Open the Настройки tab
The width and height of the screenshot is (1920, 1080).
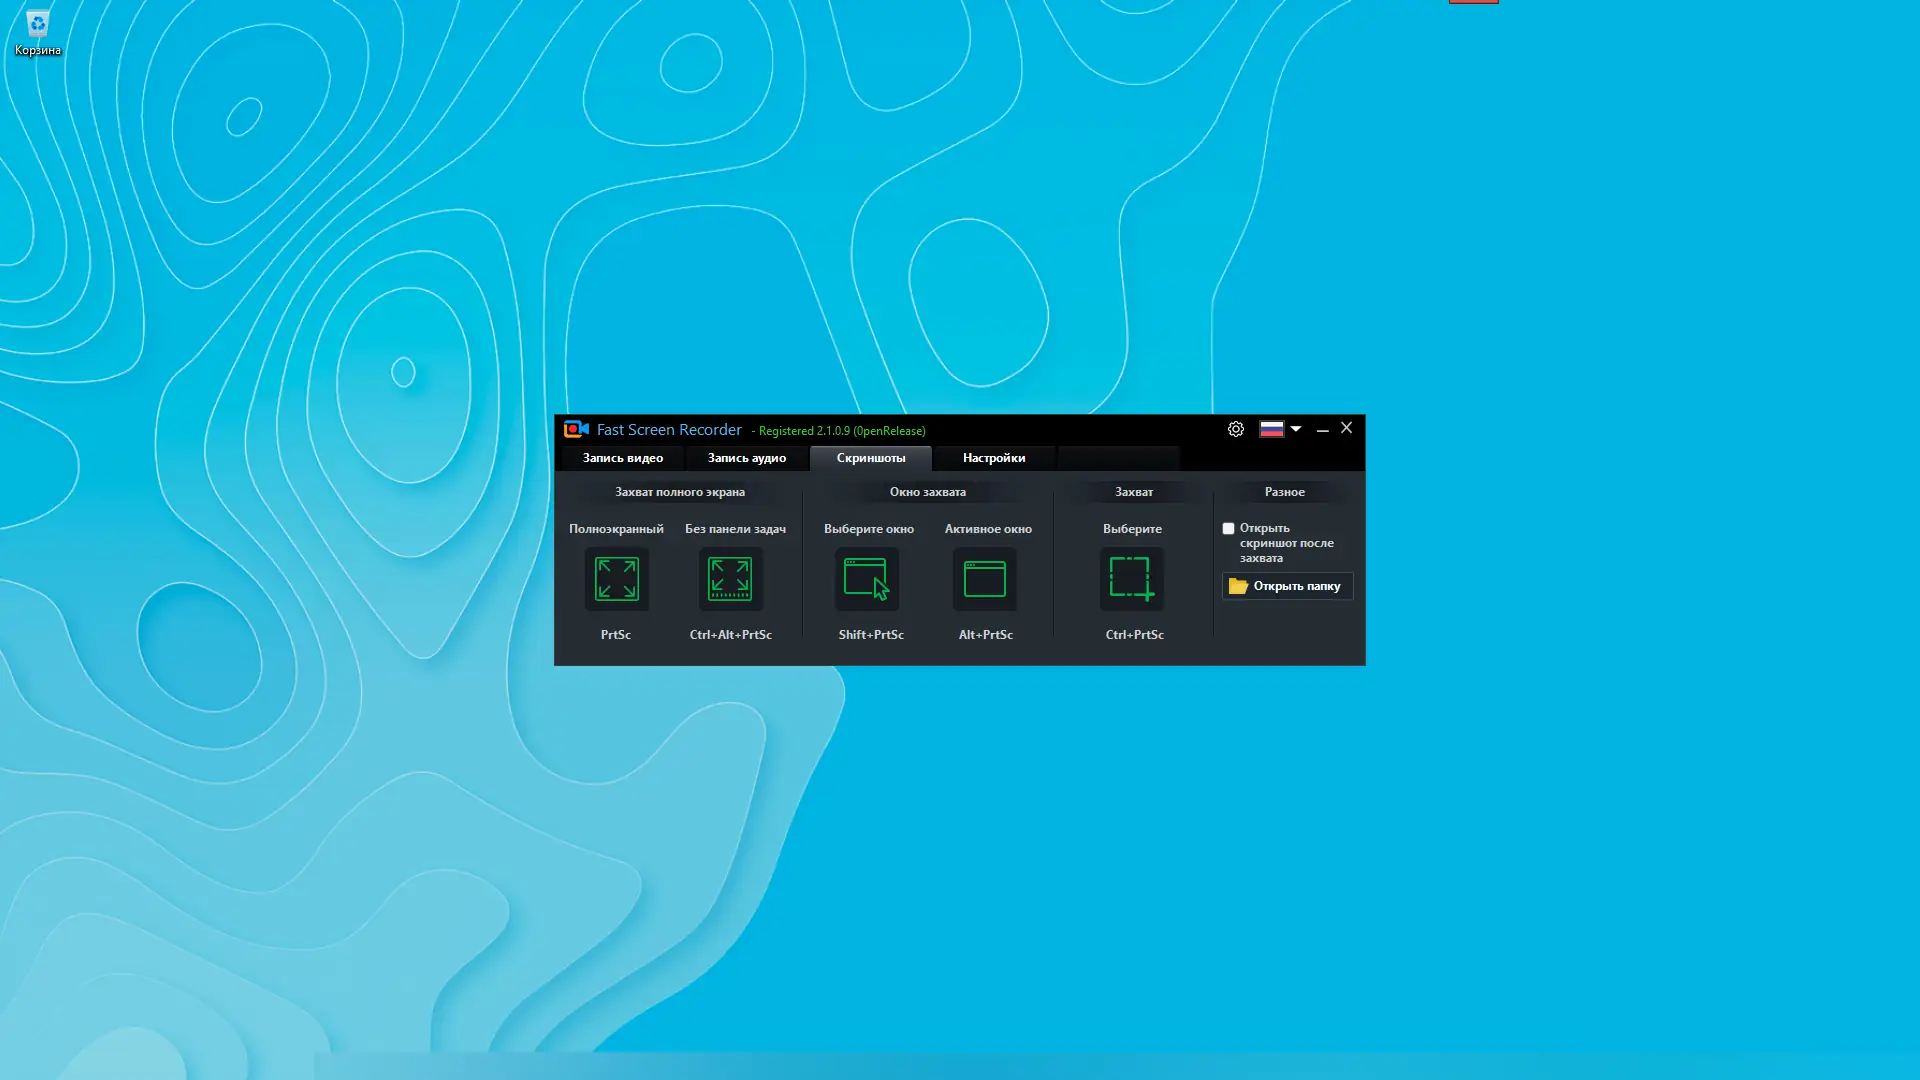pyautogui.click(x=993, y=458)
